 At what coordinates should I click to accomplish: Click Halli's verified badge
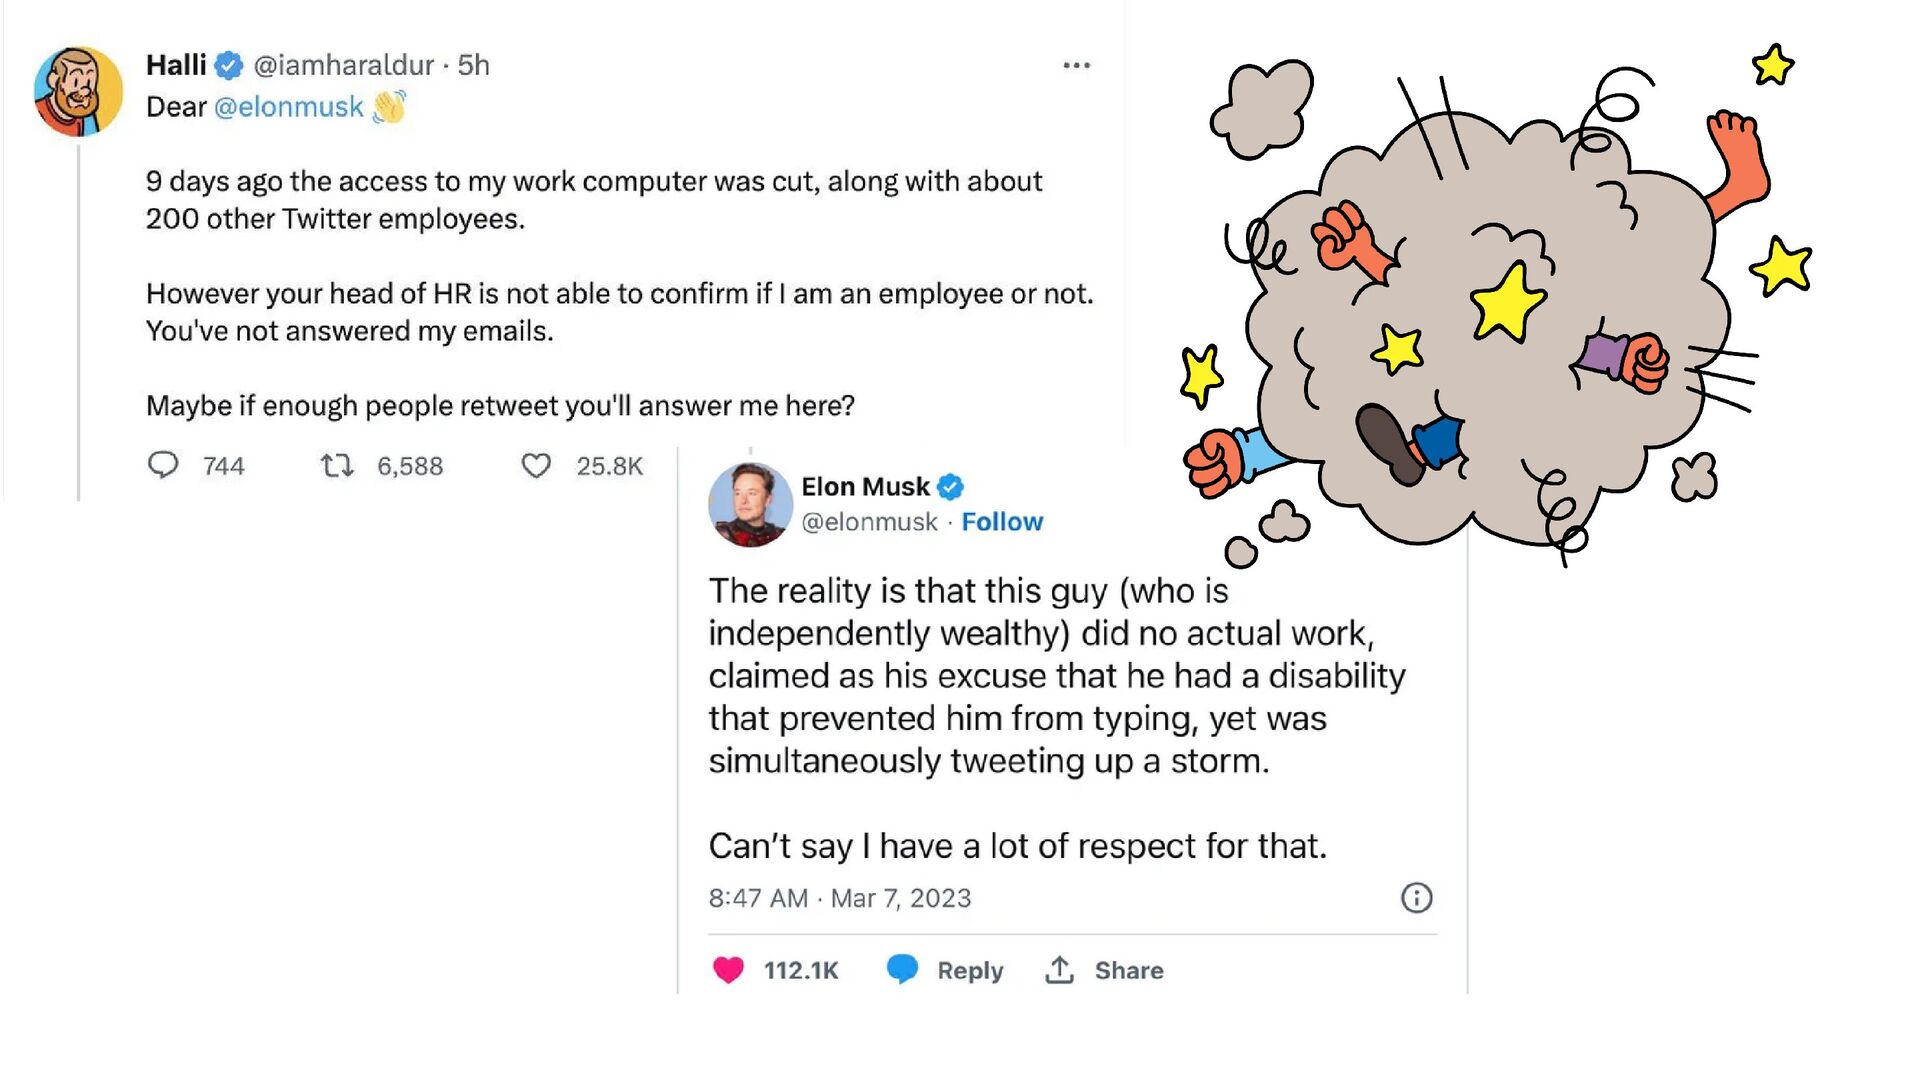point(229,66)
